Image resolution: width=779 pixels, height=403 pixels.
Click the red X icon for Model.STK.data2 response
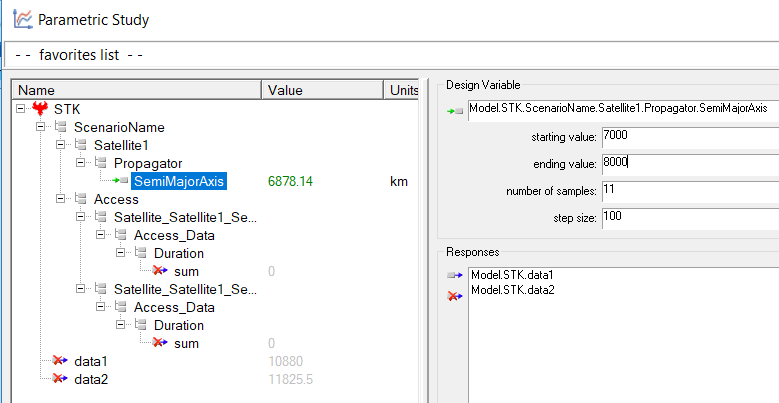[x=453, y=297]
